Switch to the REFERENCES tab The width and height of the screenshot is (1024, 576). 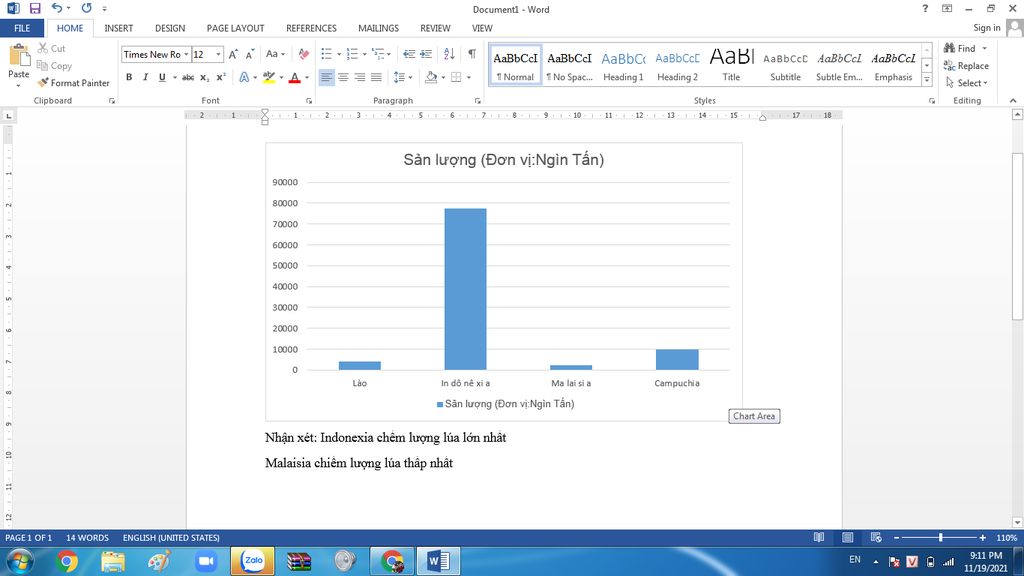tap(311, 28)
